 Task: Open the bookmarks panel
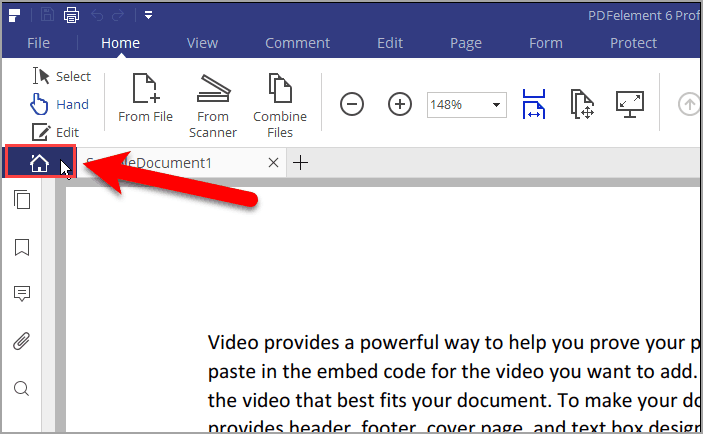point(22,247)
